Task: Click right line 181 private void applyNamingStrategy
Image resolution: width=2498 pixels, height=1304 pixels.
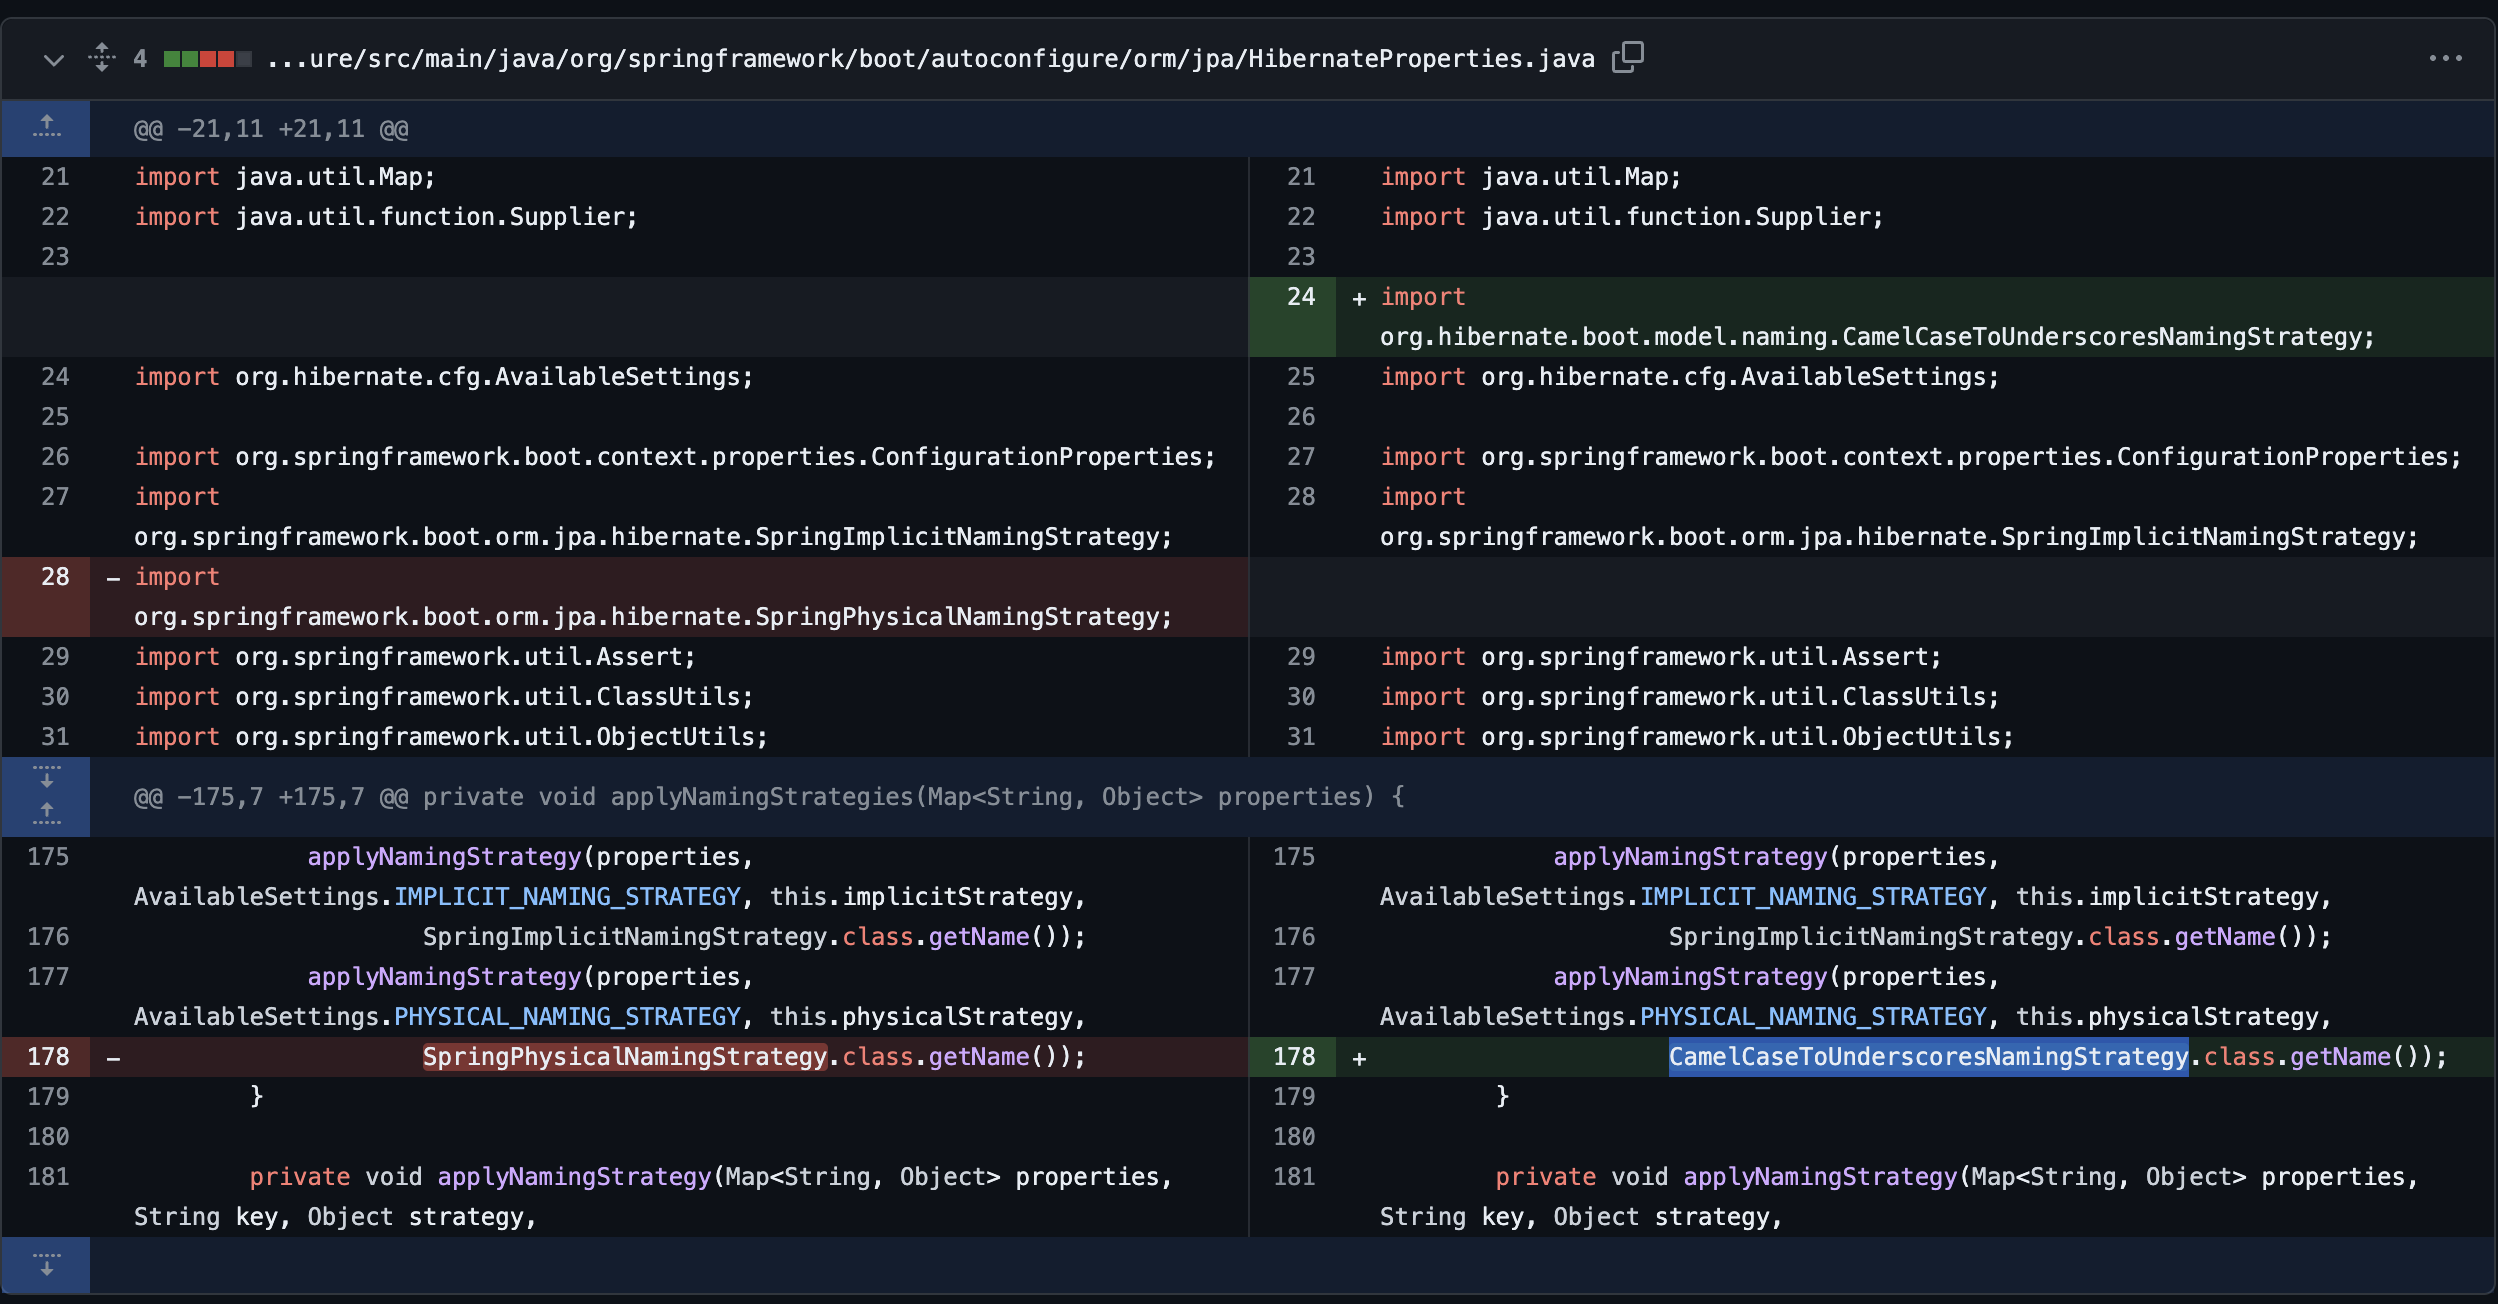Action: click(1726, 1177)
